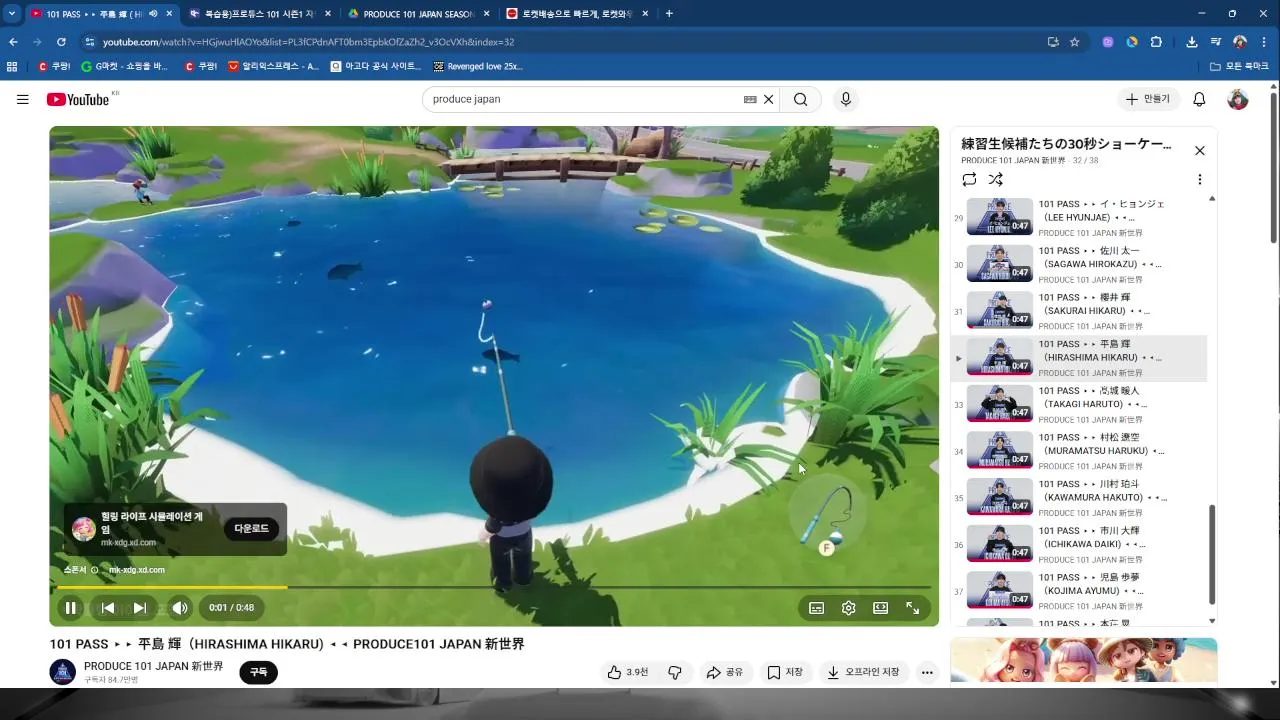Select ICHIKAWA DAIKI video in playlist

point(1079,544)
